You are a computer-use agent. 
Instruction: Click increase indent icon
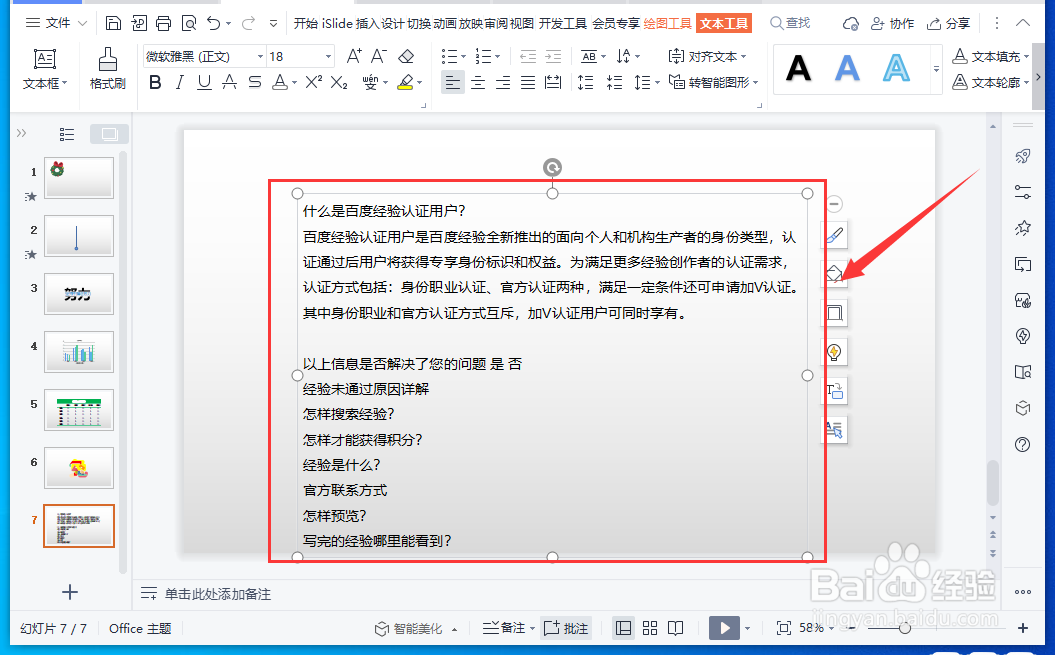tap(553, 56)
